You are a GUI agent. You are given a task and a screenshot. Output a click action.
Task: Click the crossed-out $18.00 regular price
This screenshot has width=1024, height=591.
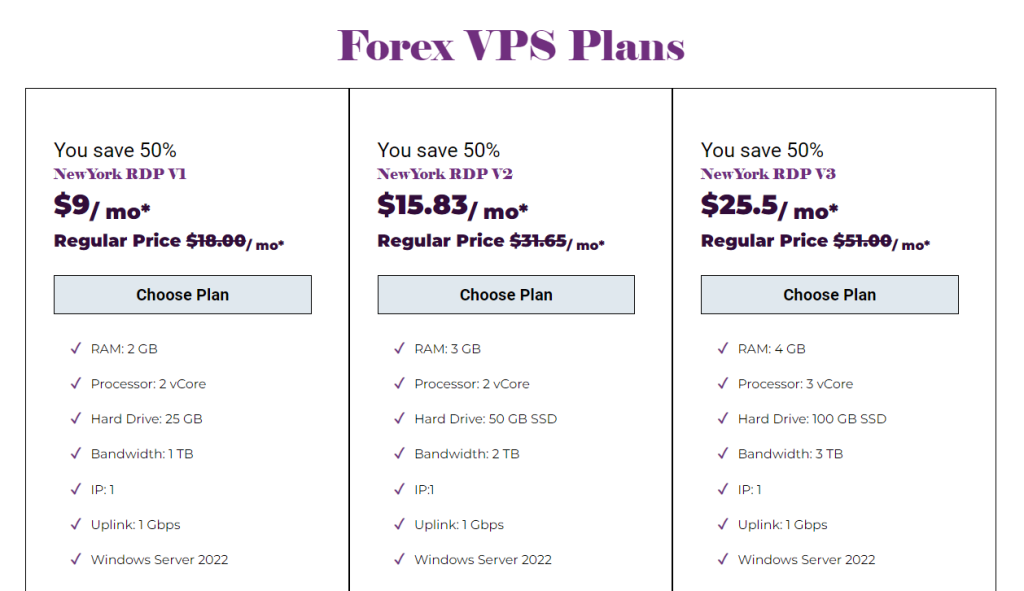tap(216, 241)
